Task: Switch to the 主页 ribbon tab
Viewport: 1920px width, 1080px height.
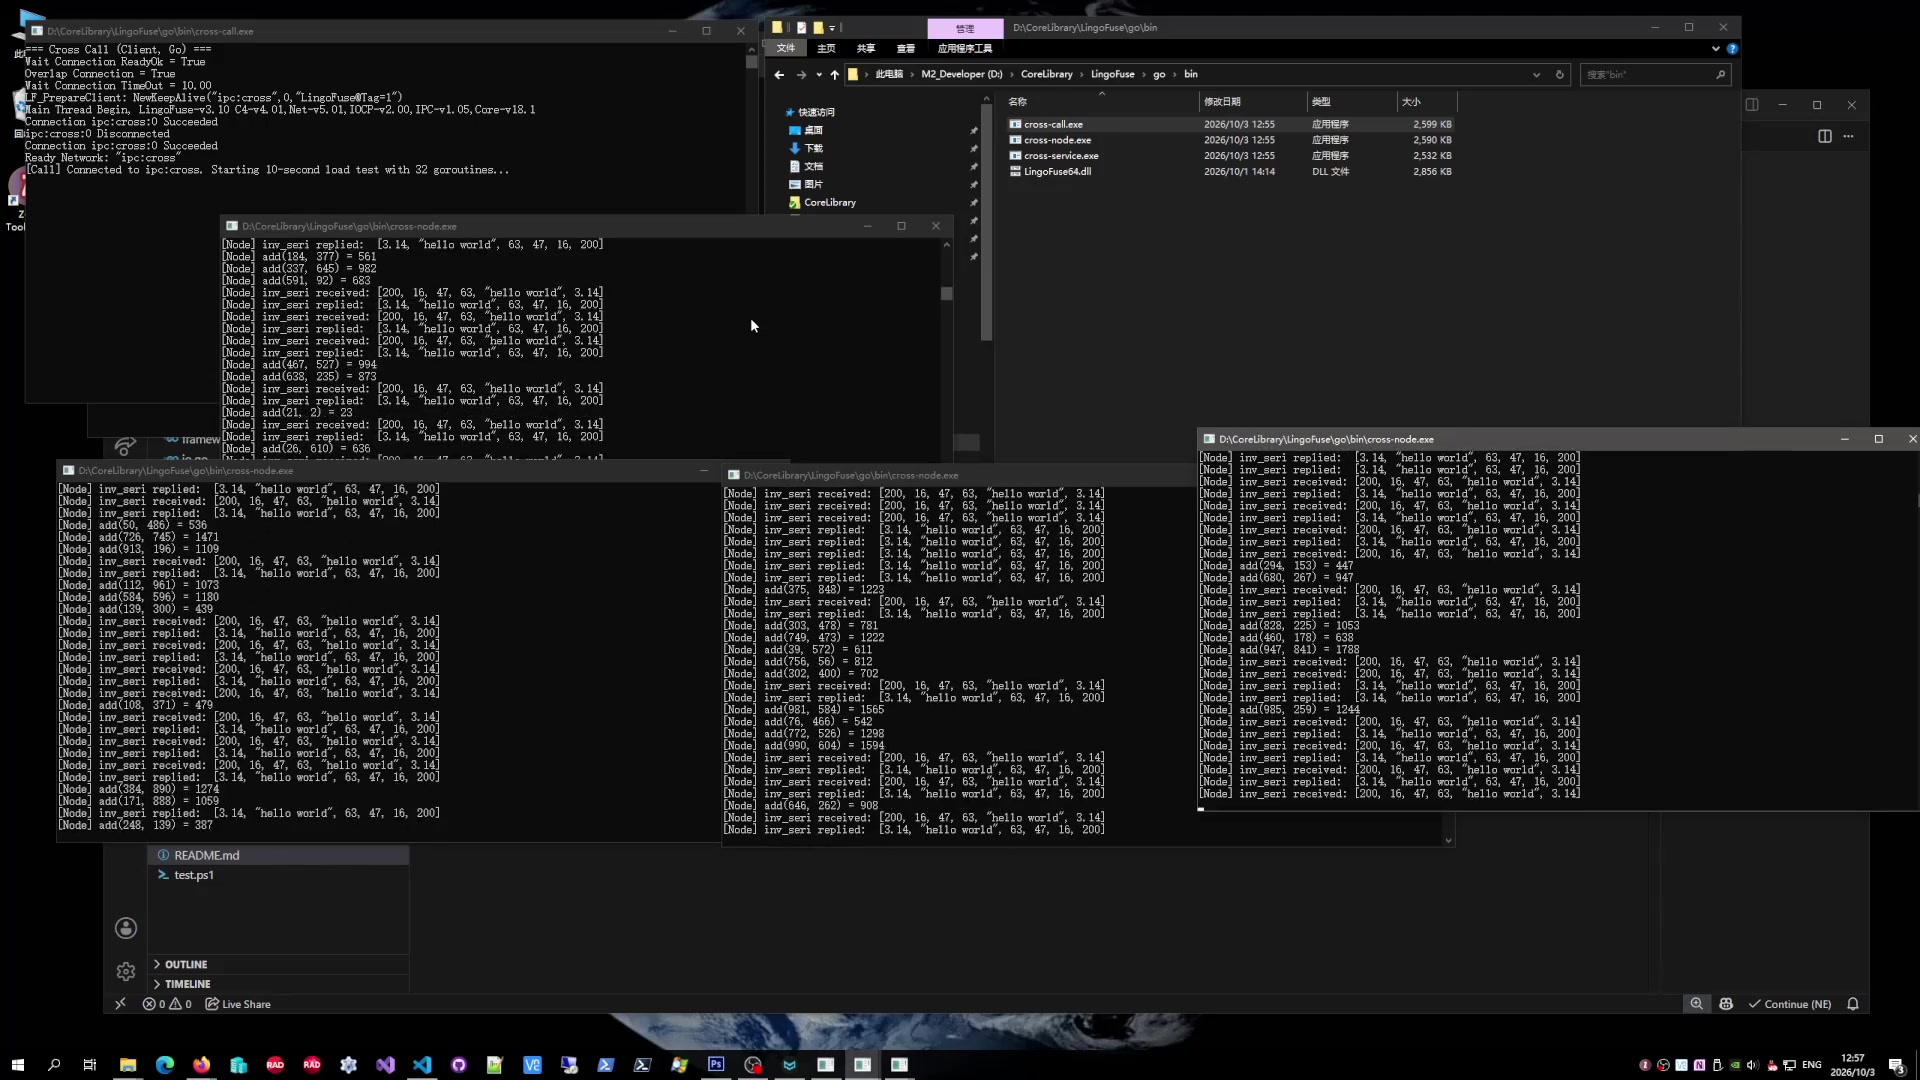Action: 826,48
